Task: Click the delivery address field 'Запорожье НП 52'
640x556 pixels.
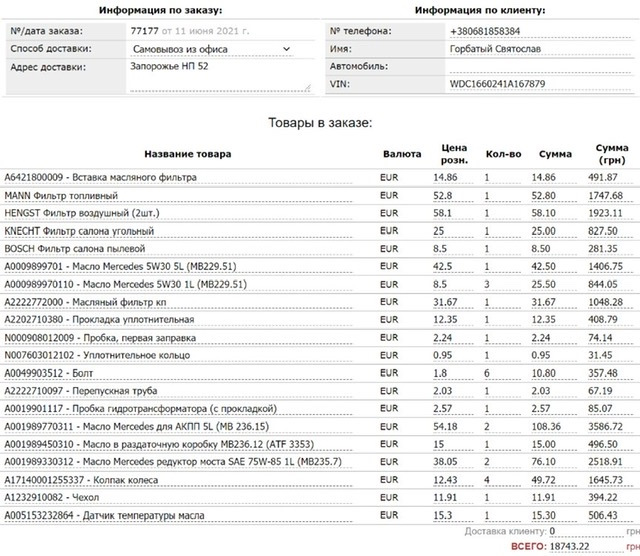Action: point(220,76)
